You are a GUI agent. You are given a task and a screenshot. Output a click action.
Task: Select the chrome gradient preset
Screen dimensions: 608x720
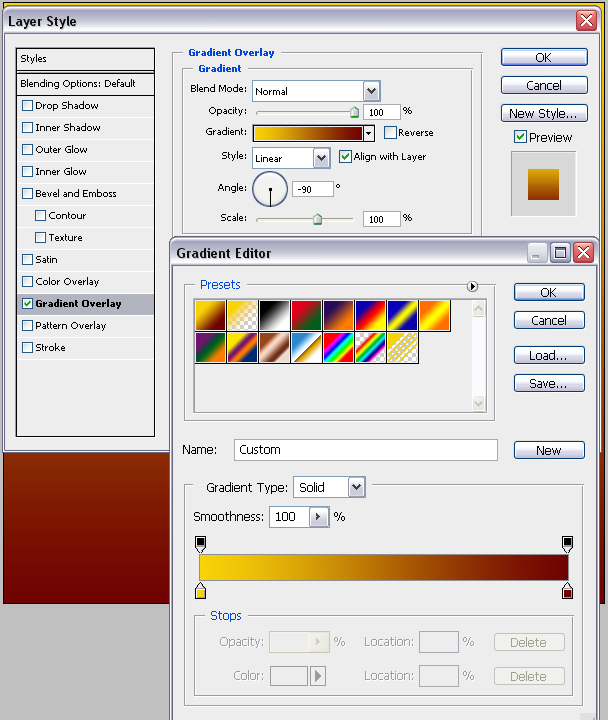[x=306, y=348]
